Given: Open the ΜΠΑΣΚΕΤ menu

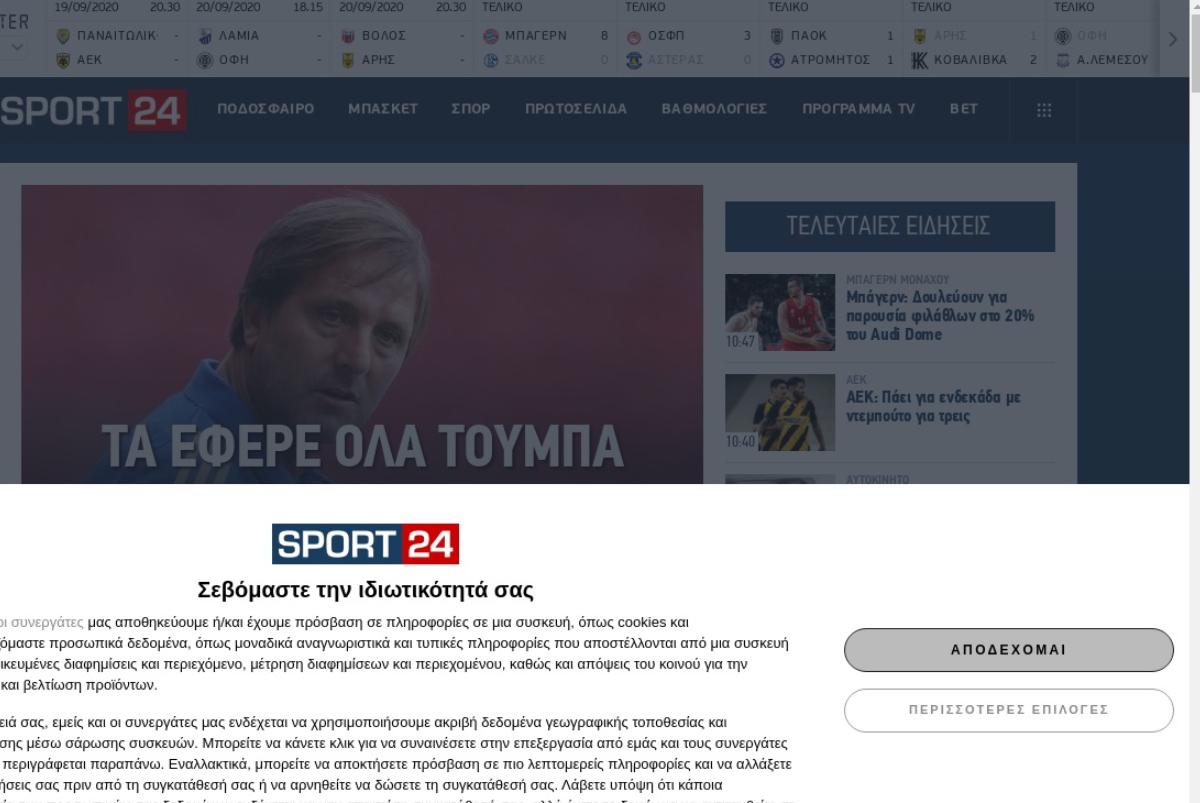Looking at the screenshot, I should (383, 109).
